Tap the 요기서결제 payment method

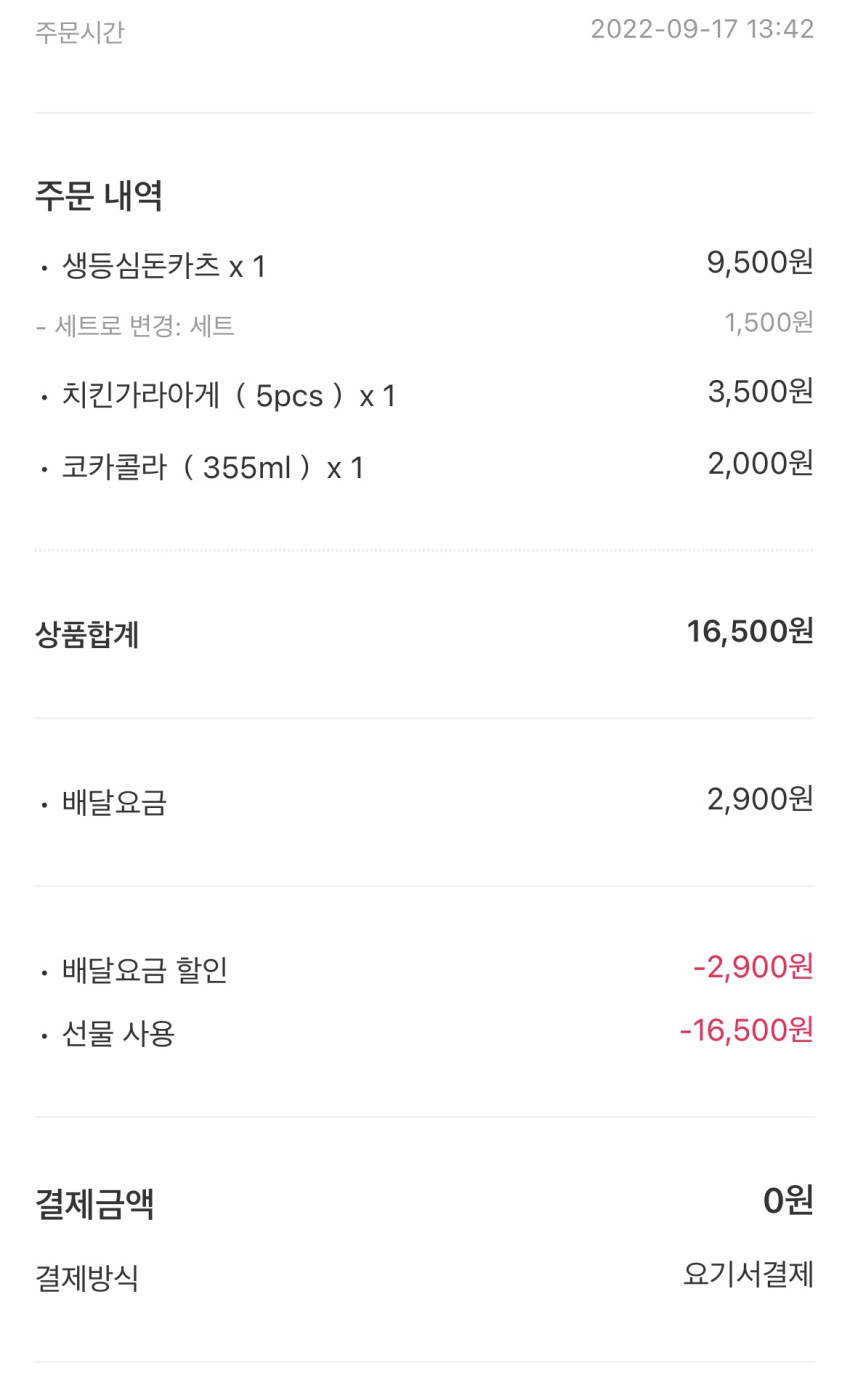[748, 1274]
